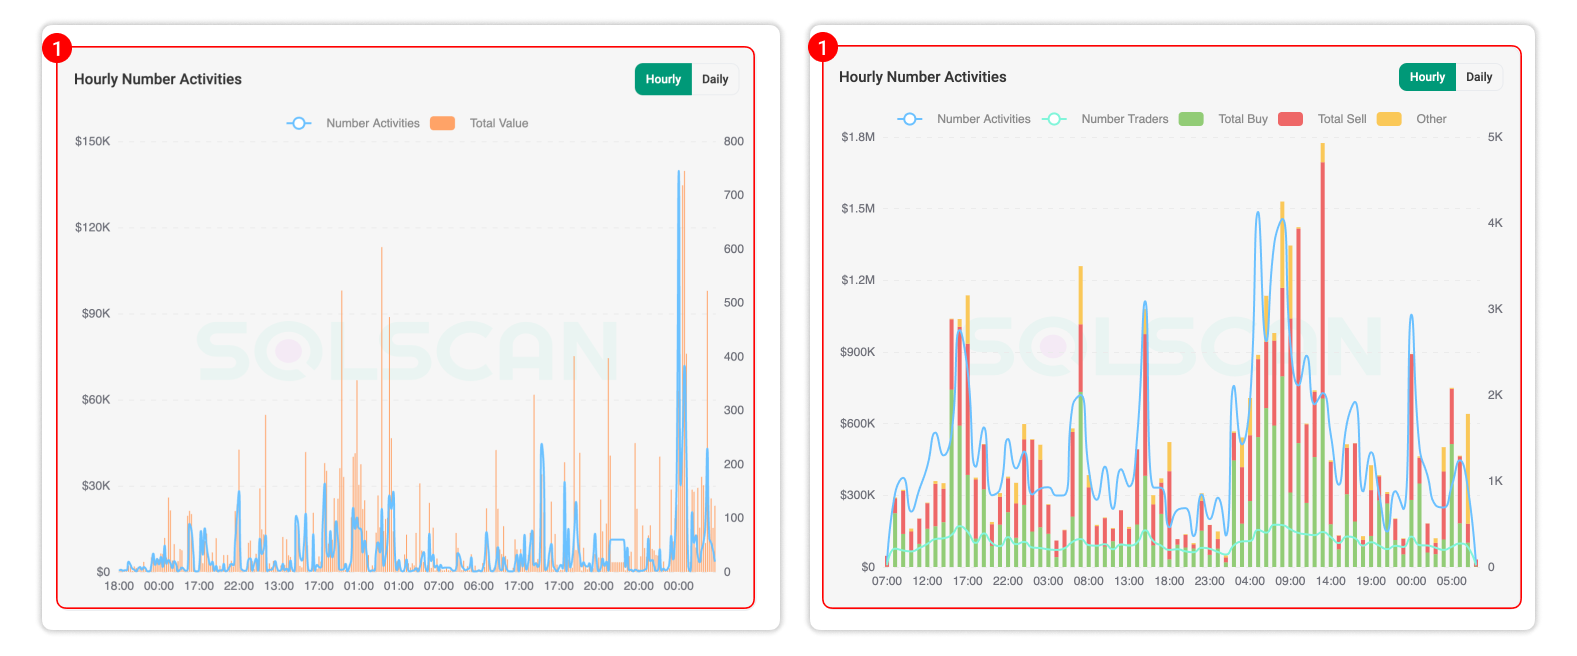This screenshot has height=656, width=1577.
Task: Click the Number Activities line marker in left chart legend
Action: pos(299,123)
